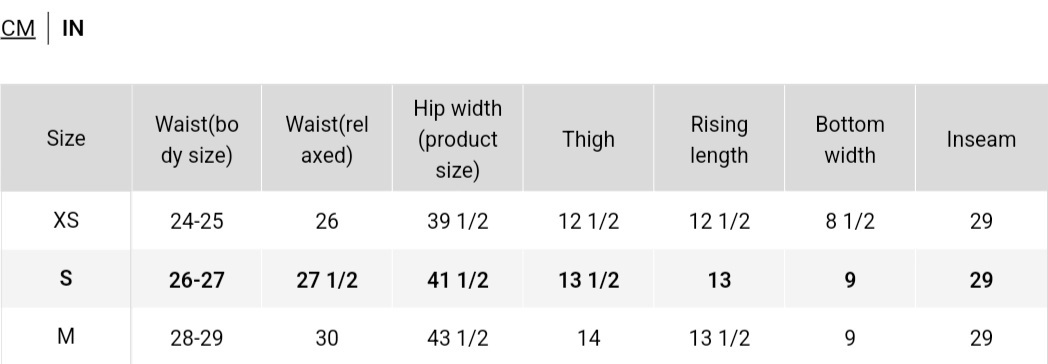Click the 39 1/2 hip width cell
Screen dimensions: 1048x364
458,221
